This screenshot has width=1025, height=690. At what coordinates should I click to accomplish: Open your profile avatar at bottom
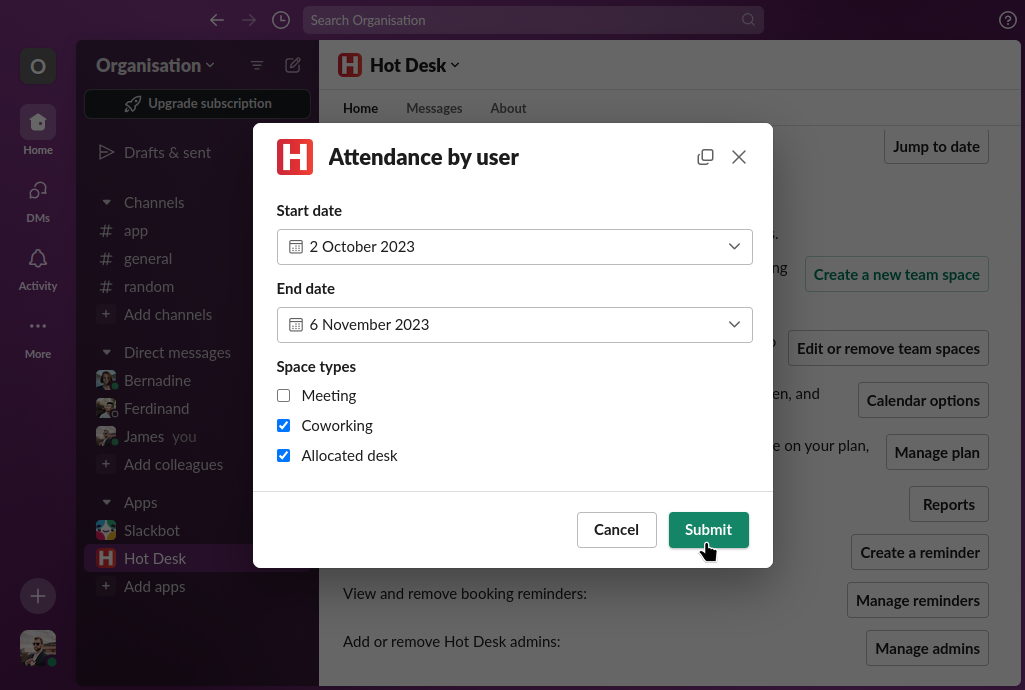[38, 648]
